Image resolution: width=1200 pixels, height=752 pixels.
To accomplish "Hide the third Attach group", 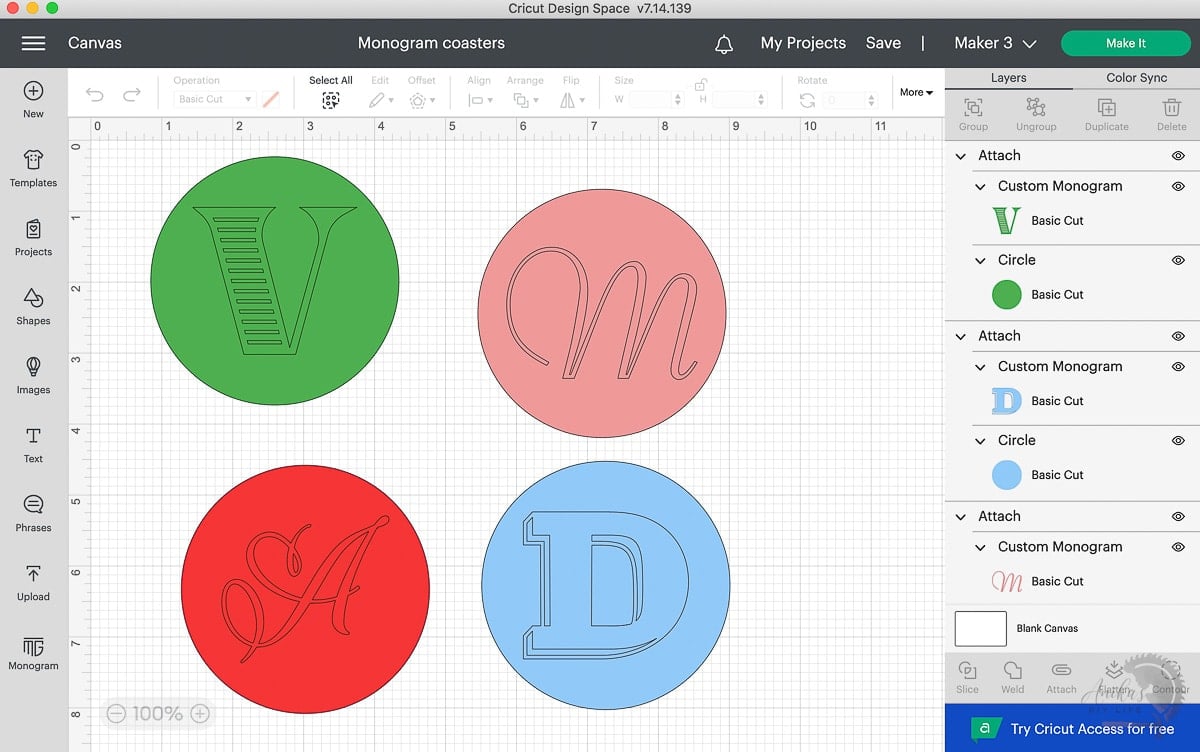I will click(1178, 517).
